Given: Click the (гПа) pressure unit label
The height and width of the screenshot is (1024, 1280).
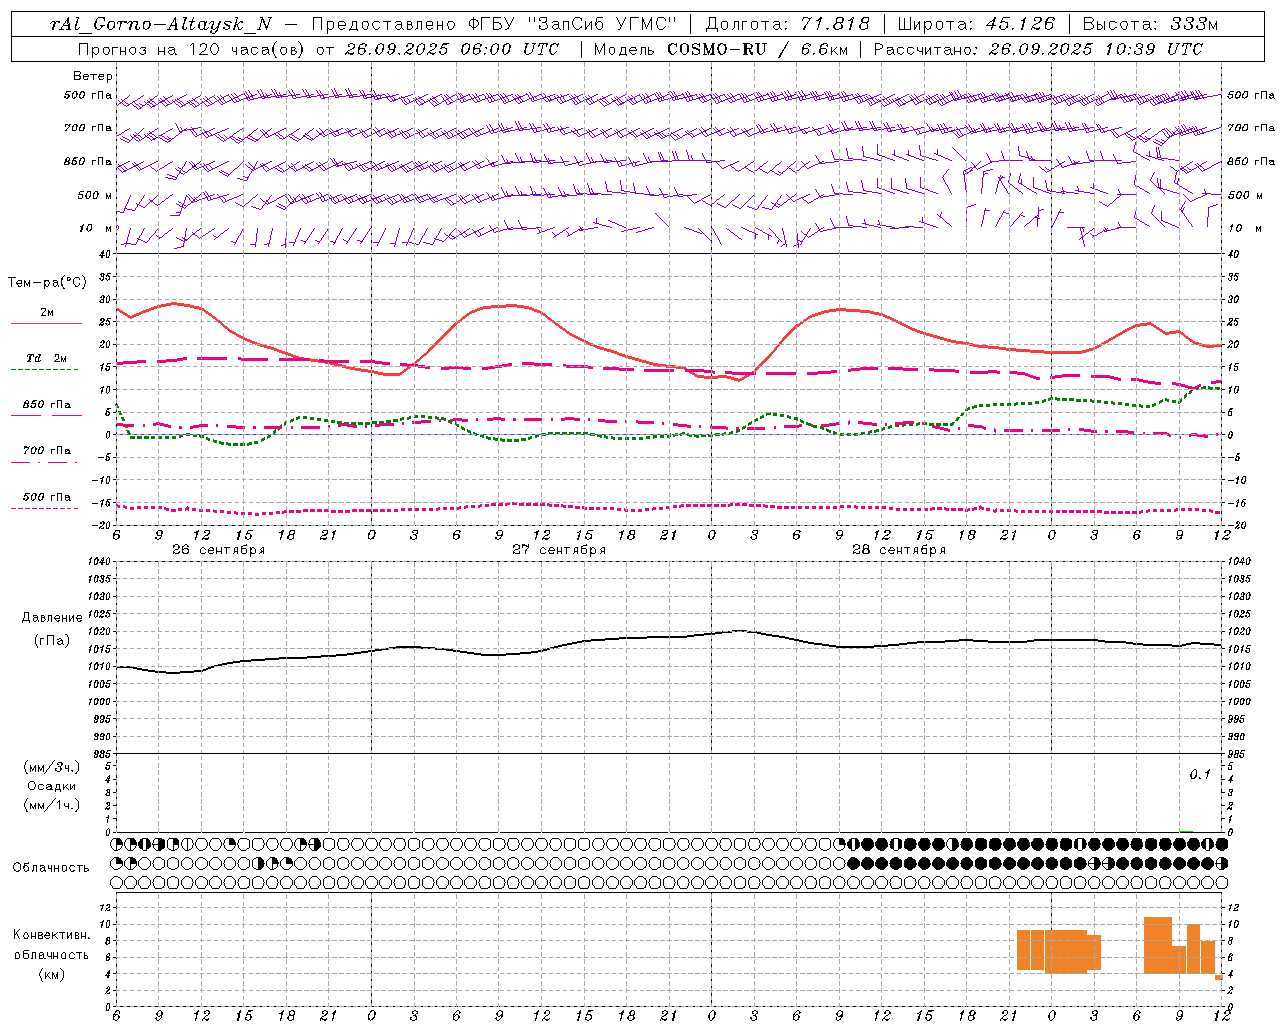Looking at the screenshot, I should (52, 640).
